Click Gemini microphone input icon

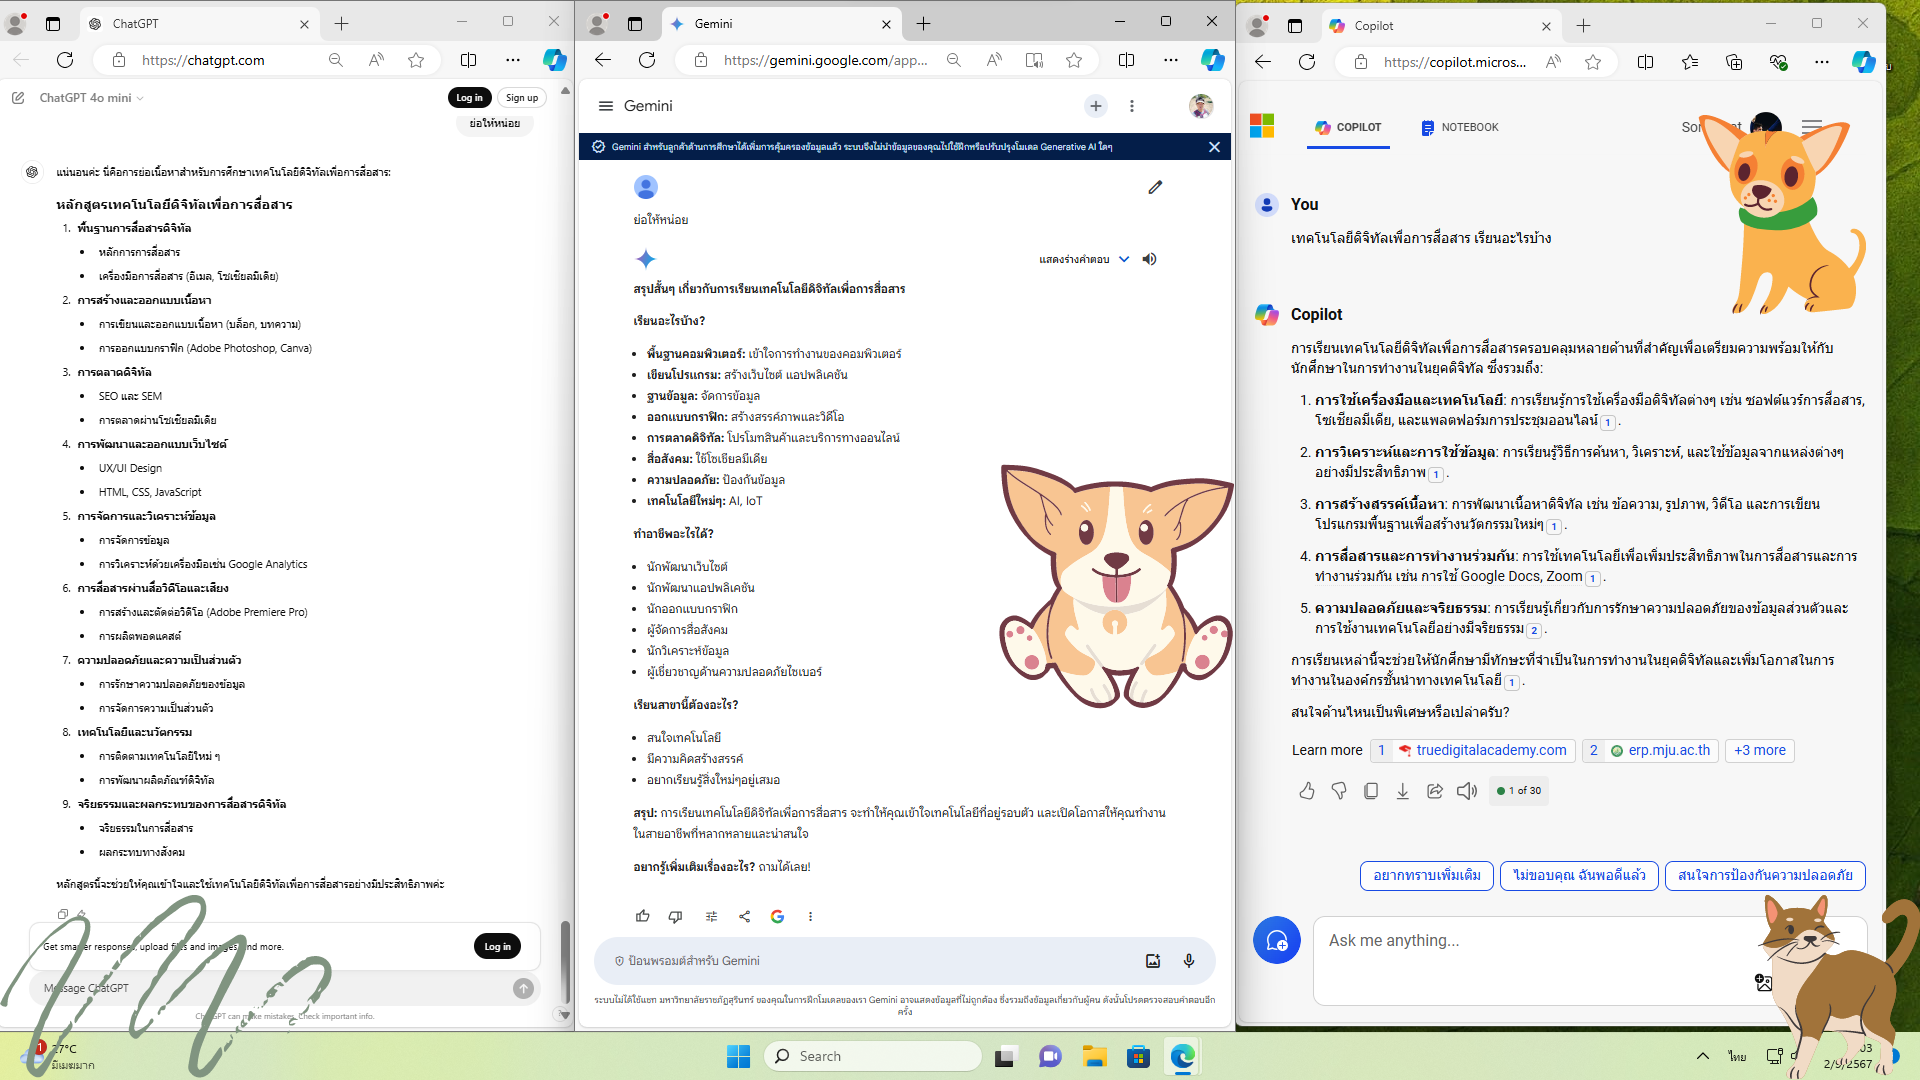click(x=1188, y=960)
